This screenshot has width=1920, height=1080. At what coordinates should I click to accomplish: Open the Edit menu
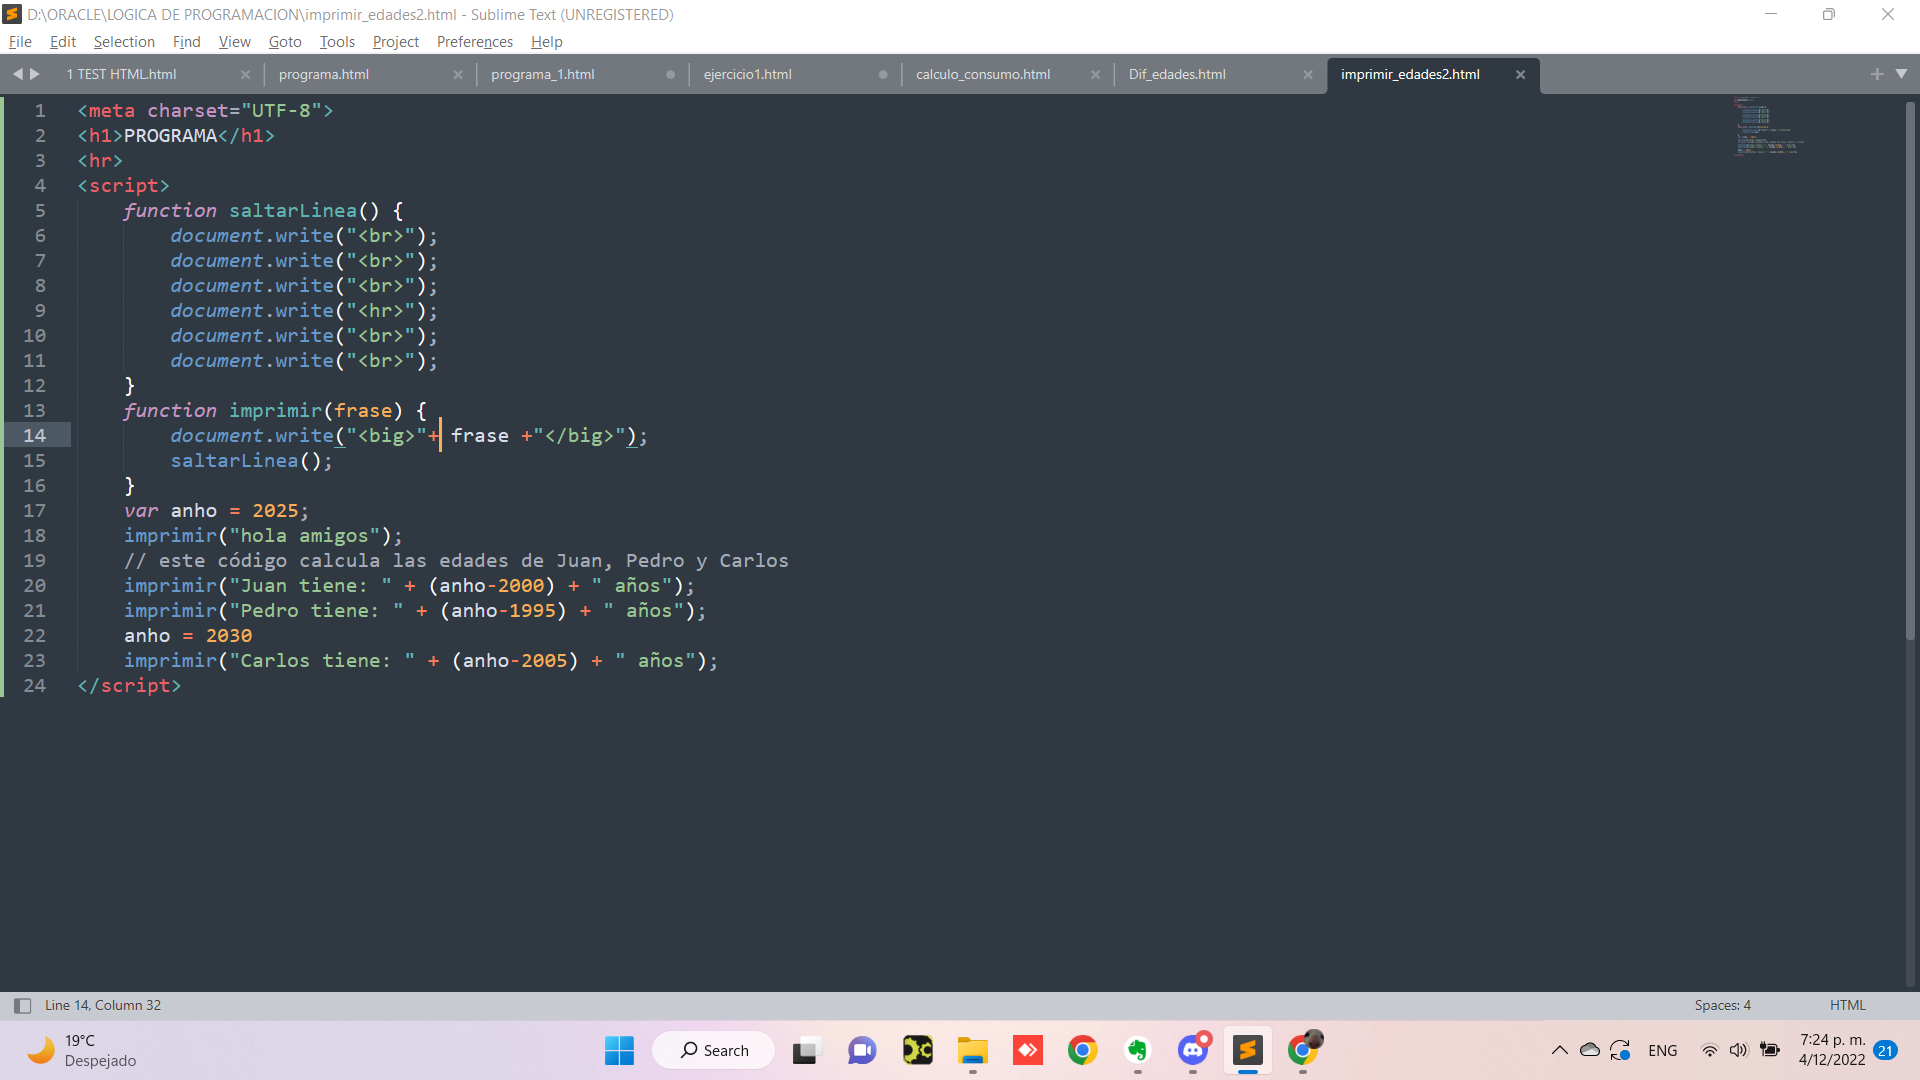point(62,42)
